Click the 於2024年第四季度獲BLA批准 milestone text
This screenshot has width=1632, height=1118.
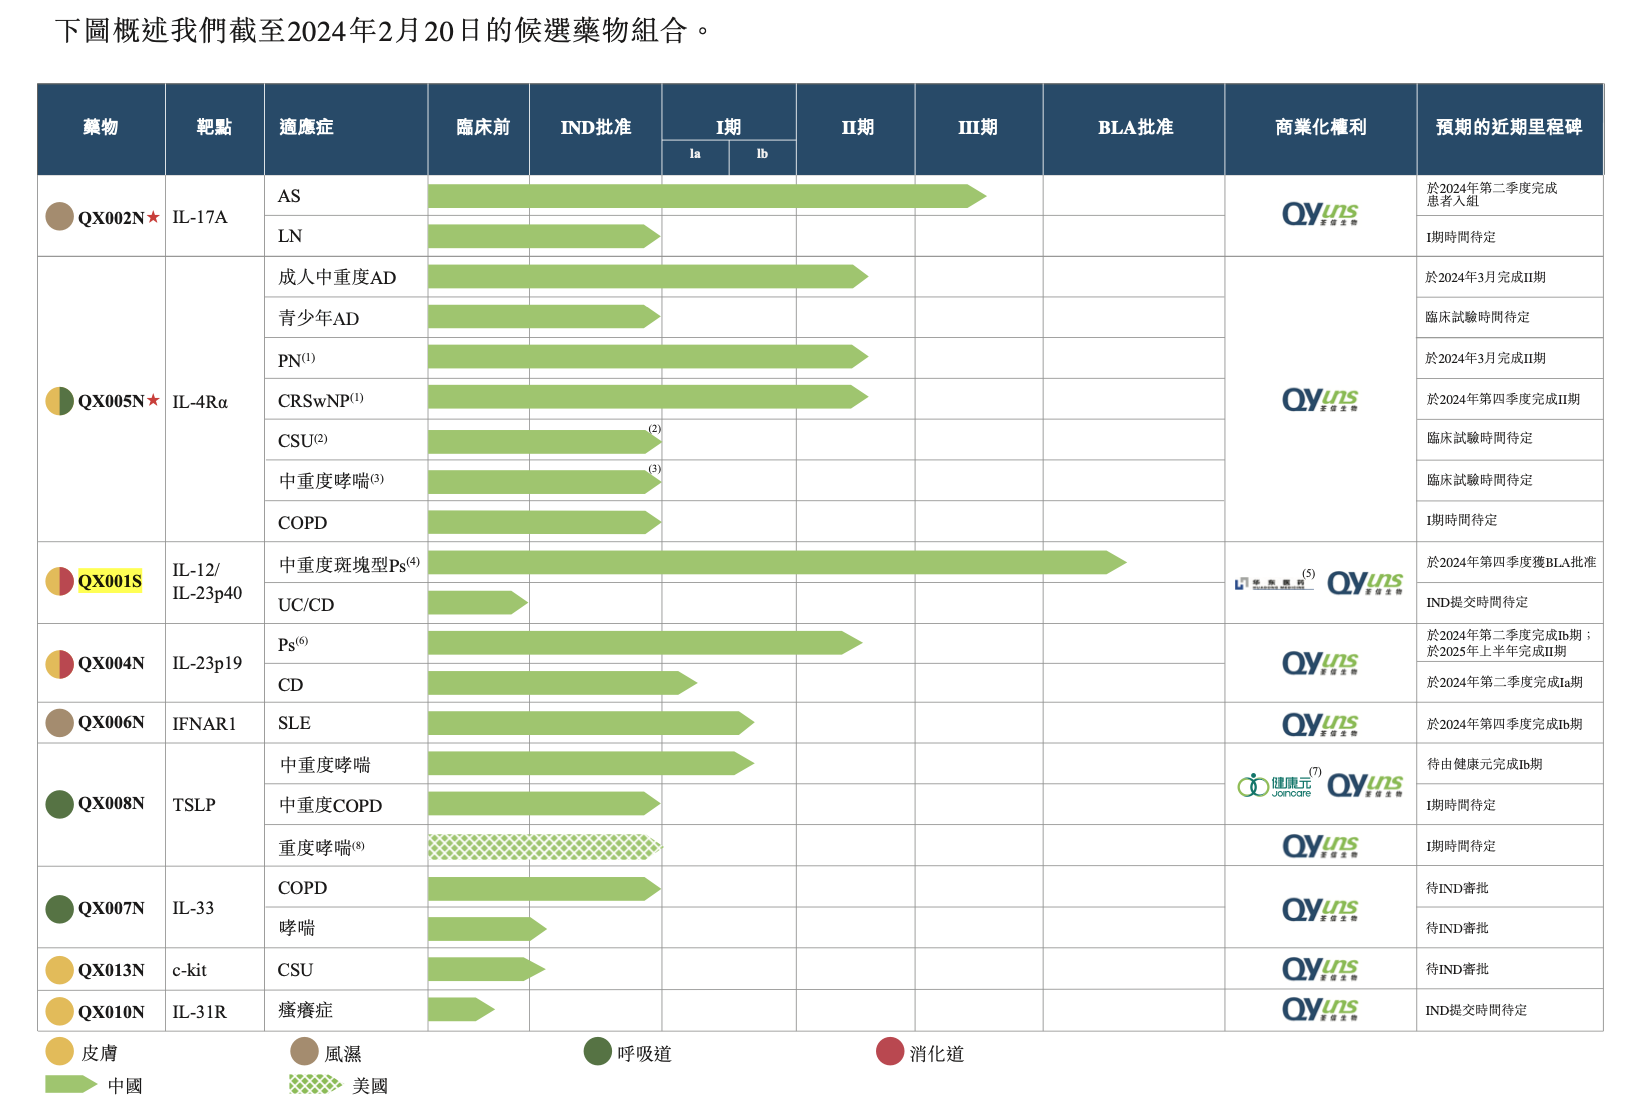pyautogui.click(x=1511, y=562)
